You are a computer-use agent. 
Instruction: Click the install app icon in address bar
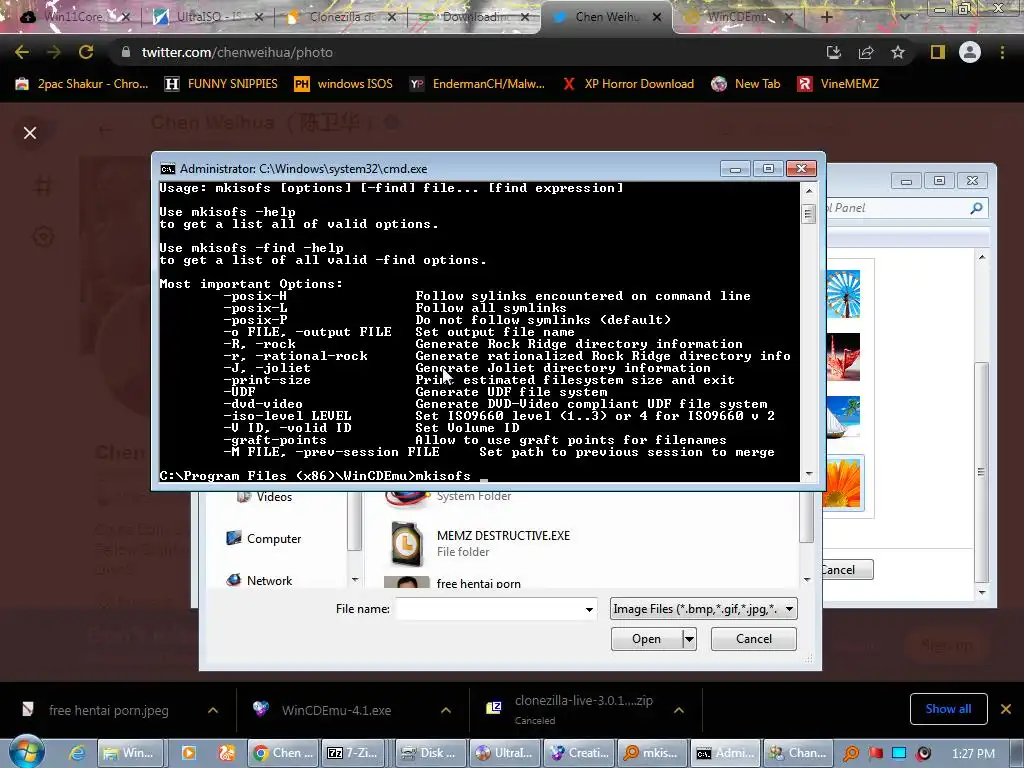pos(833,52)
